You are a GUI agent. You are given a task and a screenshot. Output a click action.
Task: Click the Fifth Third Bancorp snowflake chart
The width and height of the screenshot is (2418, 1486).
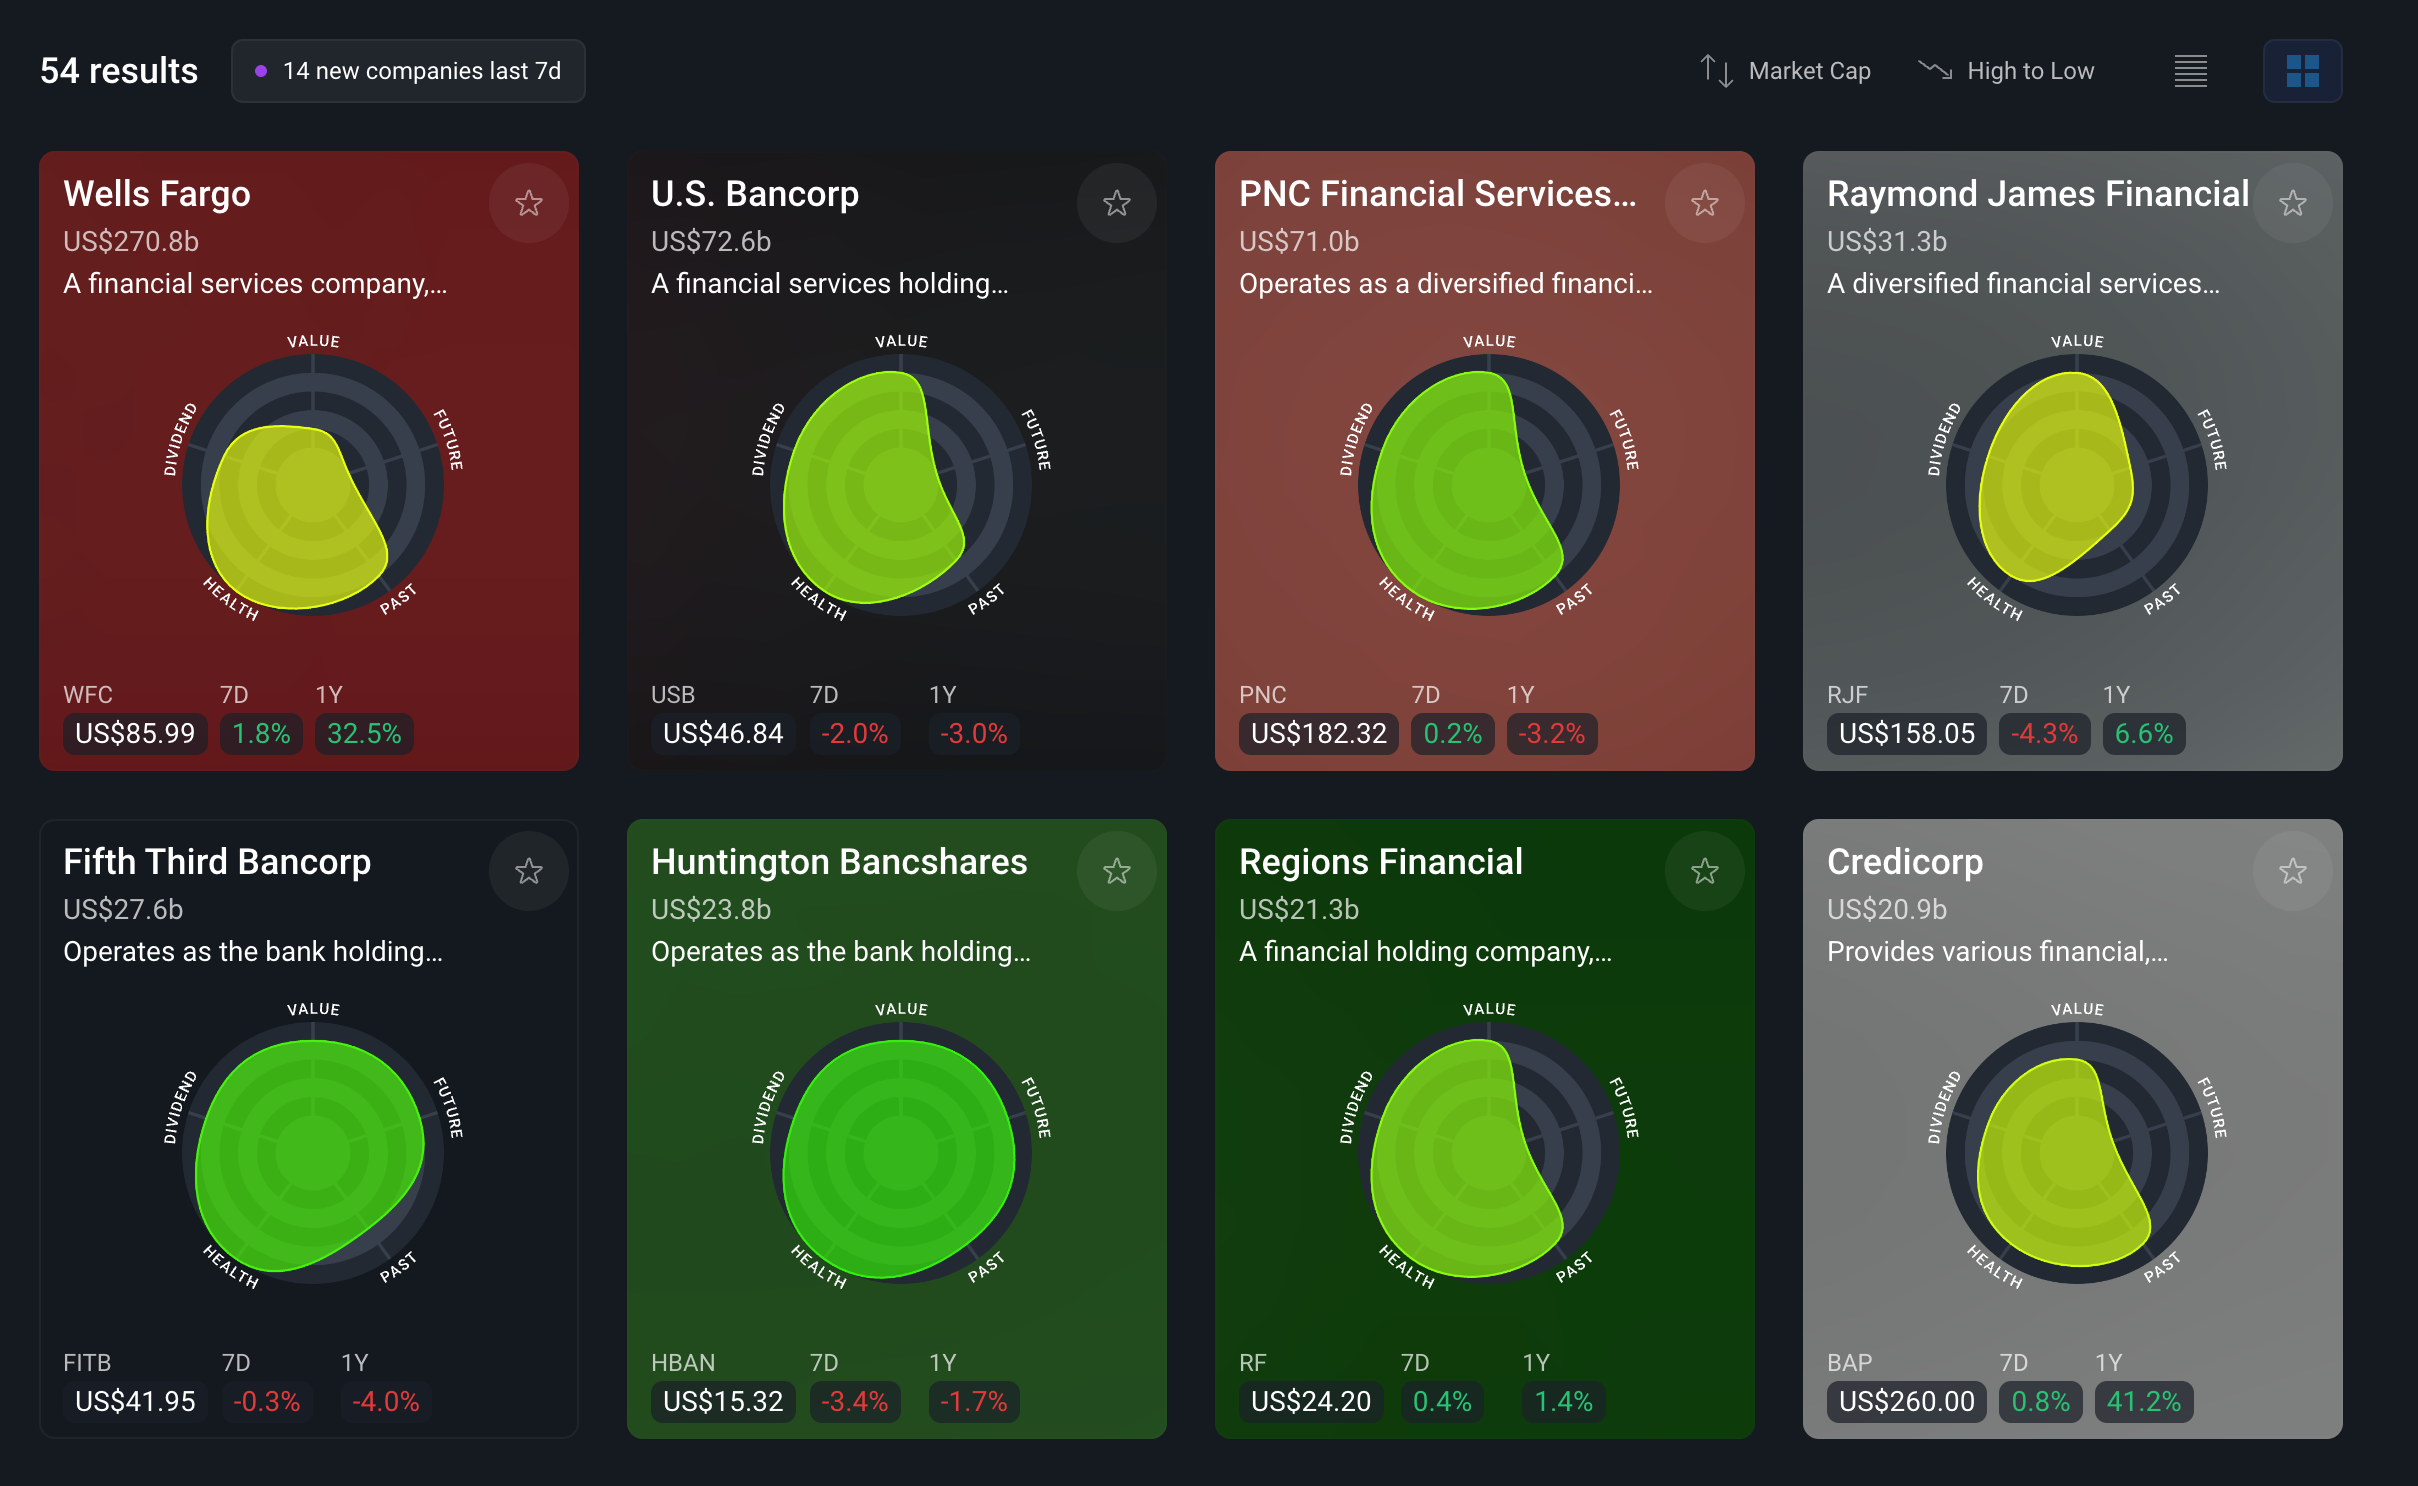[x=312, y=1152]
